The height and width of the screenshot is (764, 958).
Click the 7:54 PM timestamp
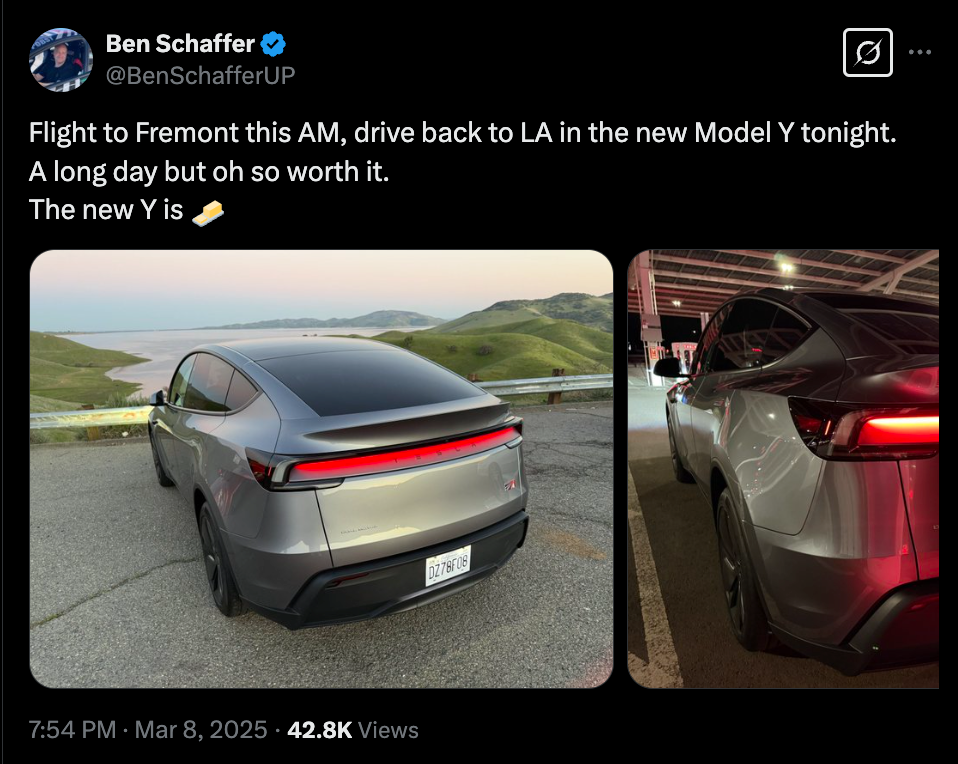pos(72,730)
